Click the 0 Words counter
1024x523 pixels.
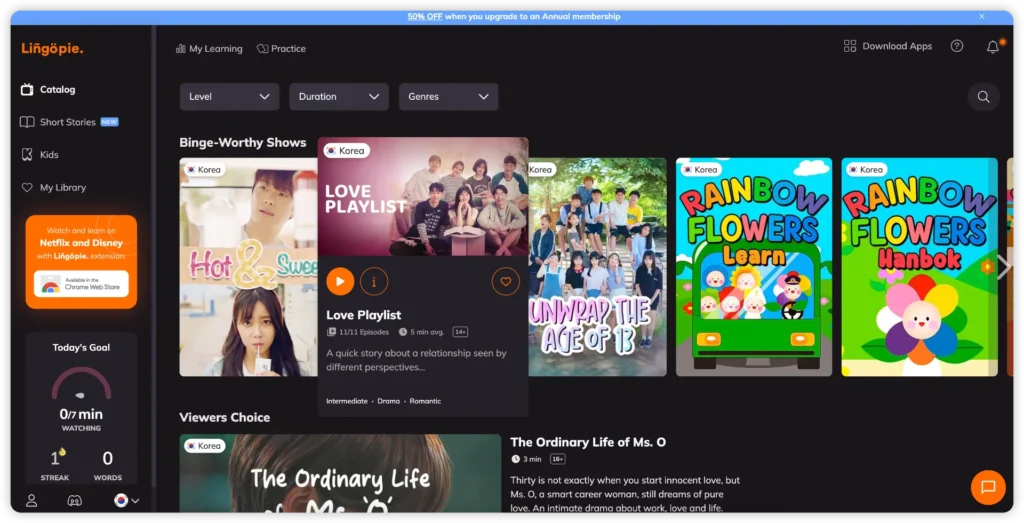(x=108, y=465)
